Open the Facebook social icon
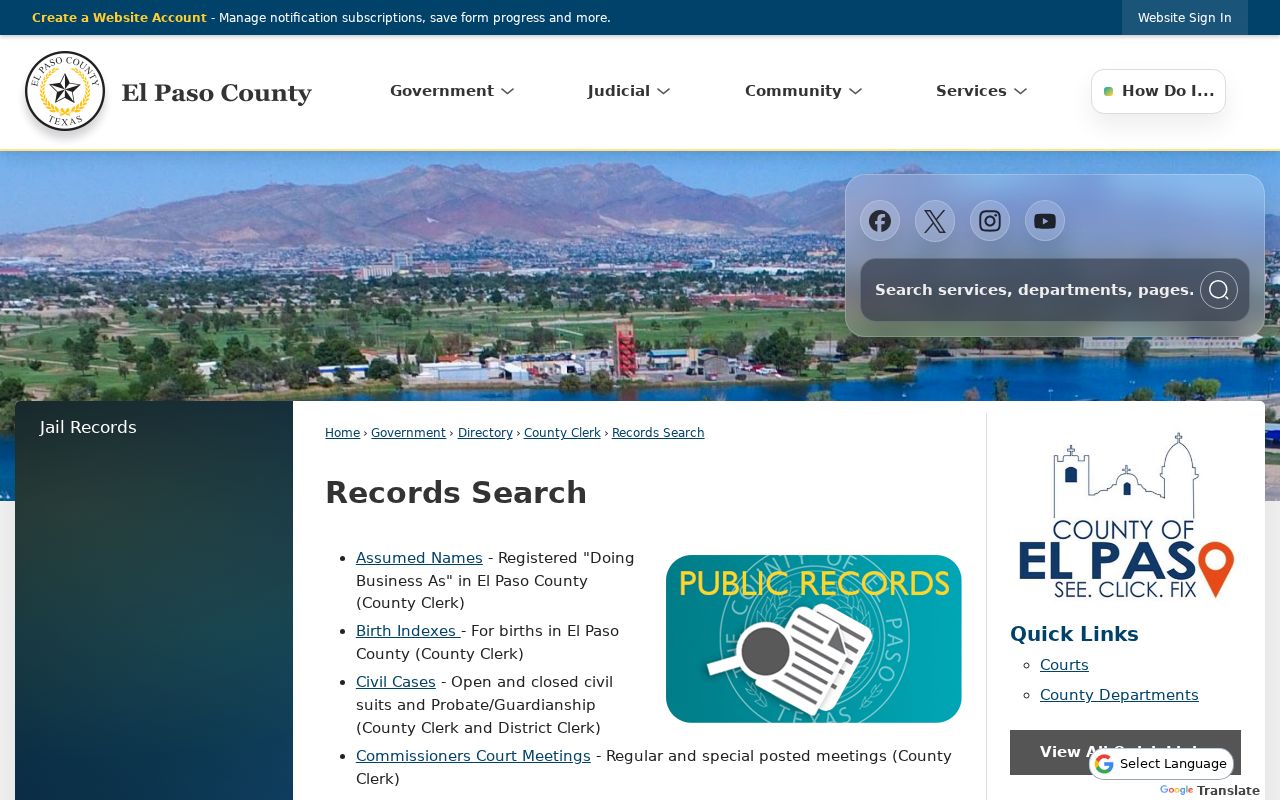 (880, 221)
